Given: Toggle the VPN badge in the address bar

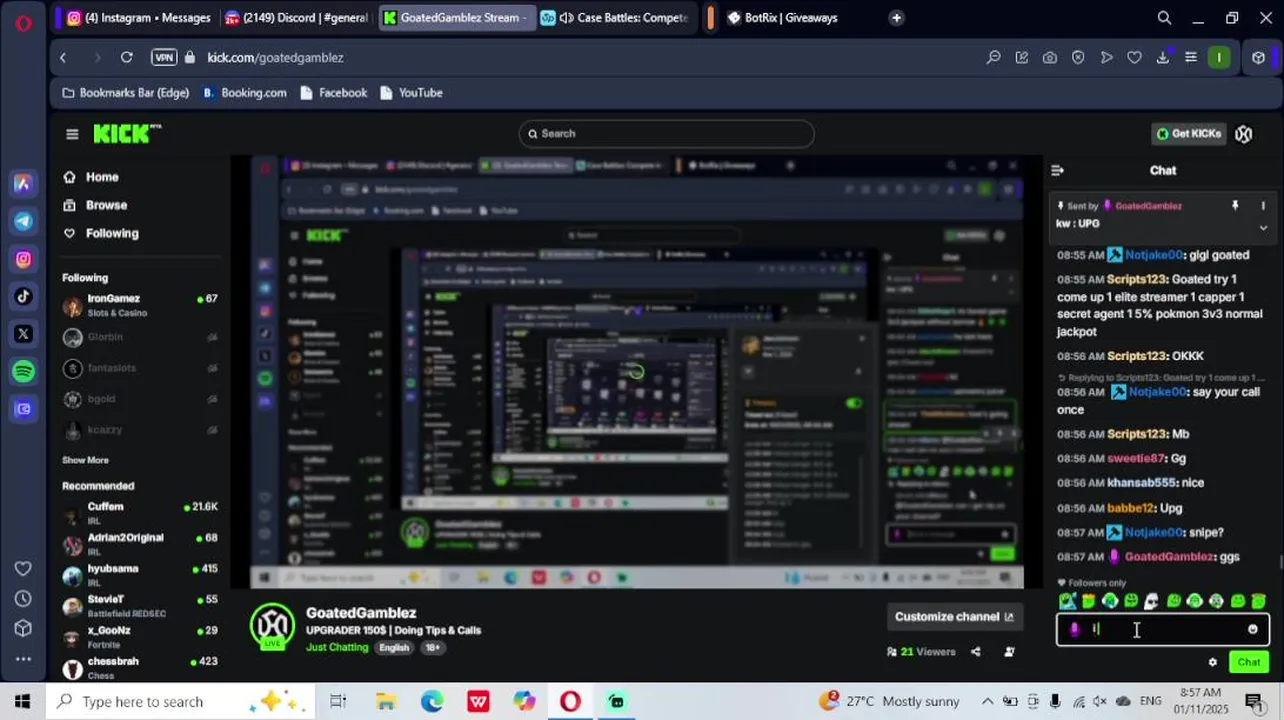Looking at the screenshot, I should (165, 57).
